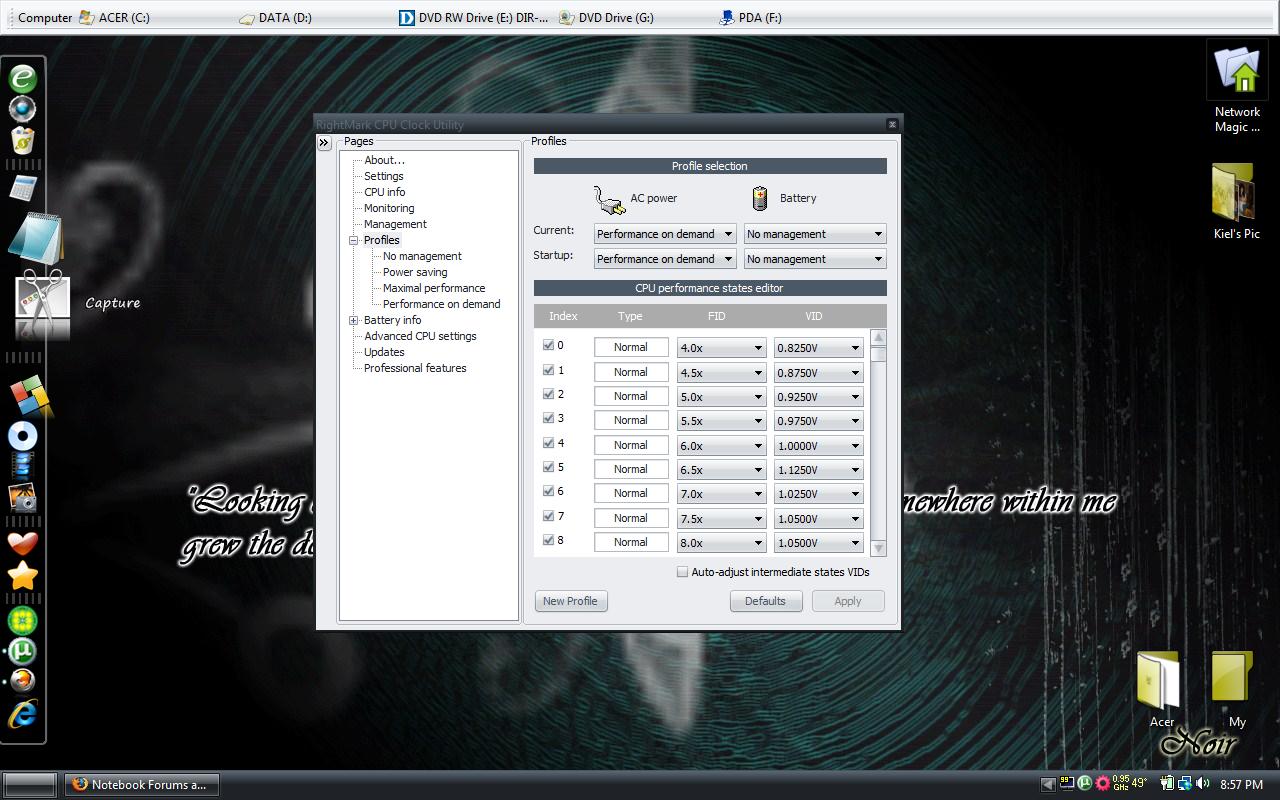Screen dimensions: 1280x800
Task: Open AC power Current profile dropdown
Action: [665, 234]
